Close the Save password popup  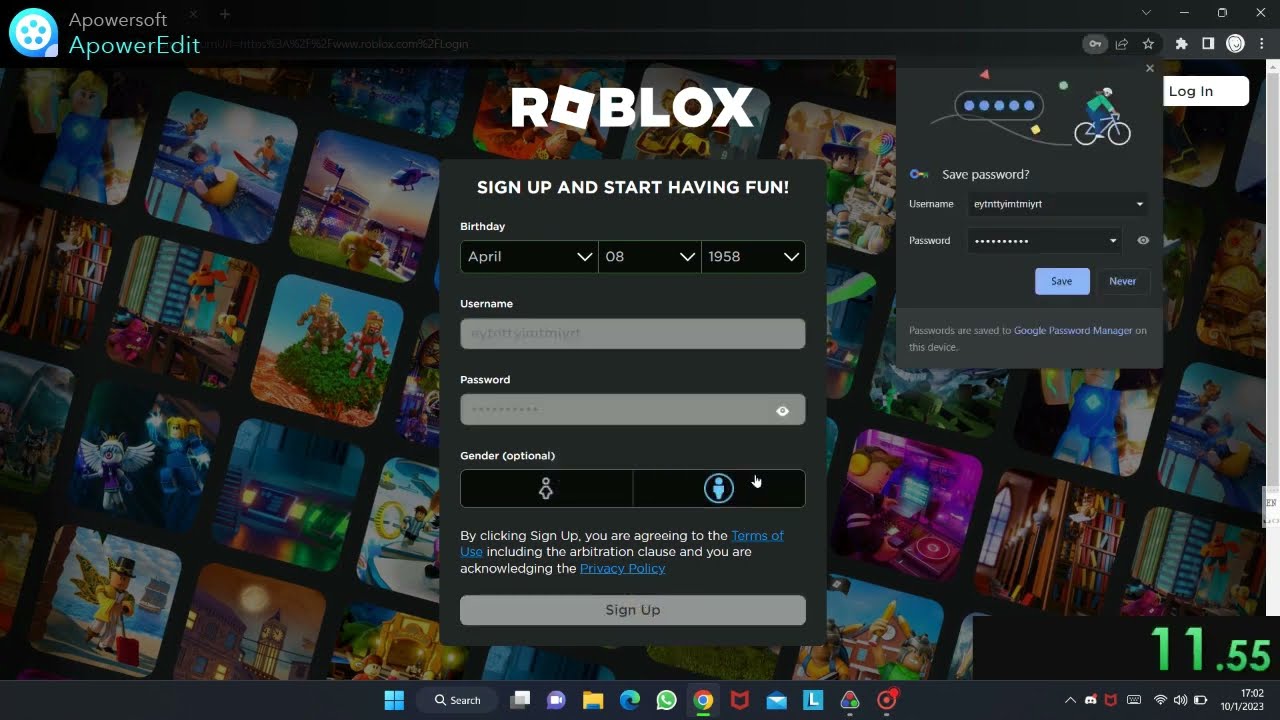click(1150, 68)
